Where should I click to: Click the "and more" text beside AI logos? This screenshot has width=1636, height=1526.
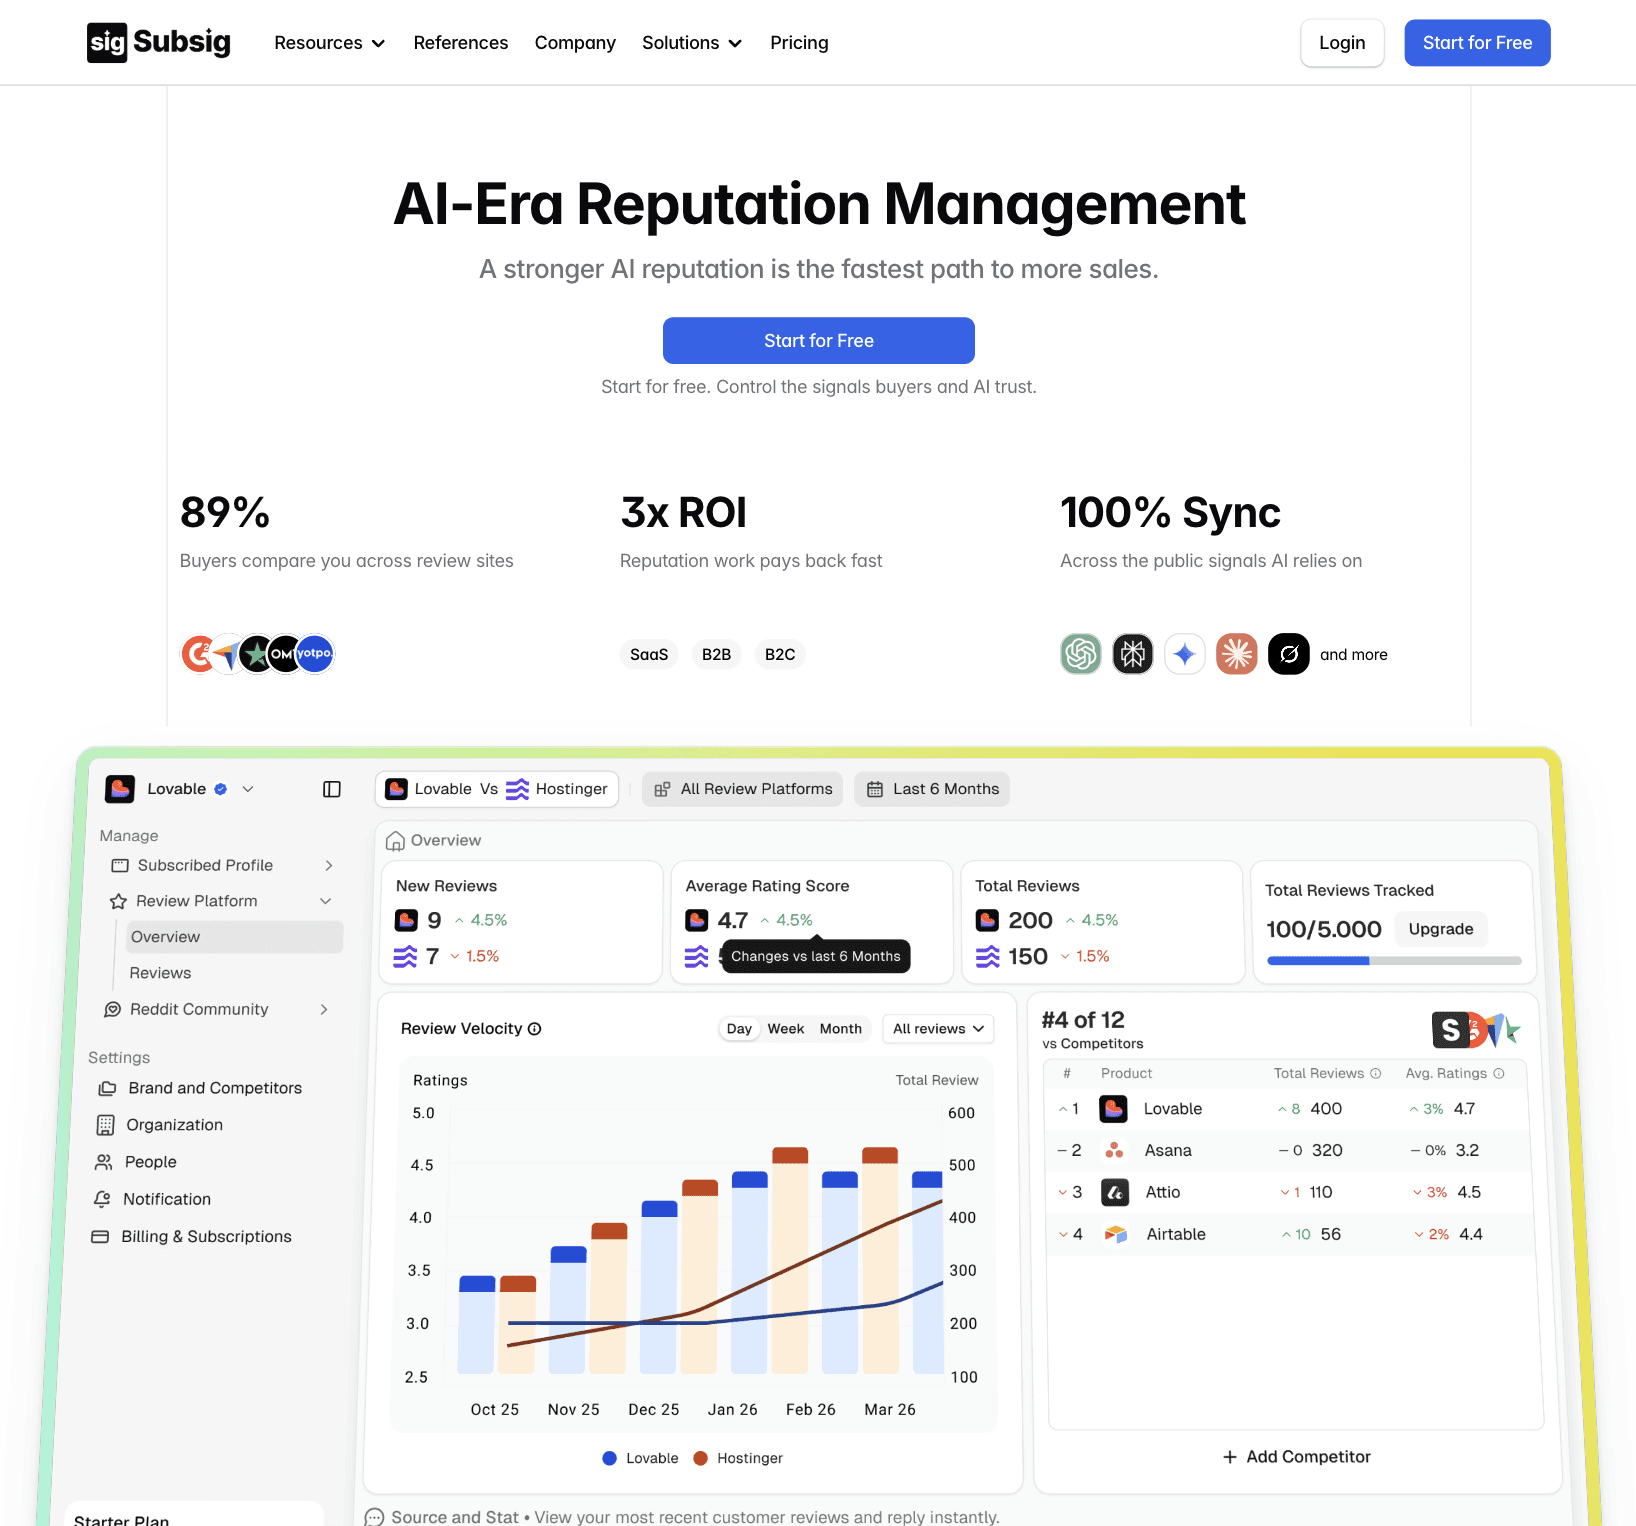tap(1354, 654)
